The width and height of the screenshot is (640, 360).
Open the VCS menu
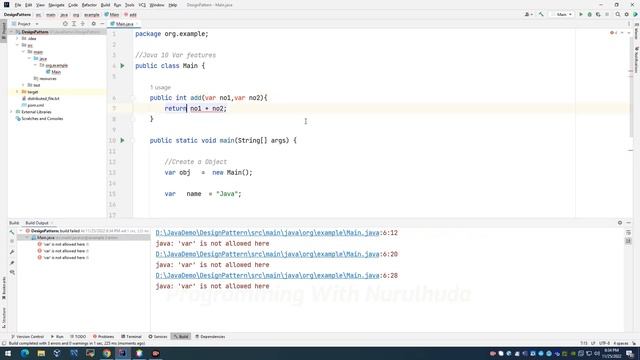[142, 5]
